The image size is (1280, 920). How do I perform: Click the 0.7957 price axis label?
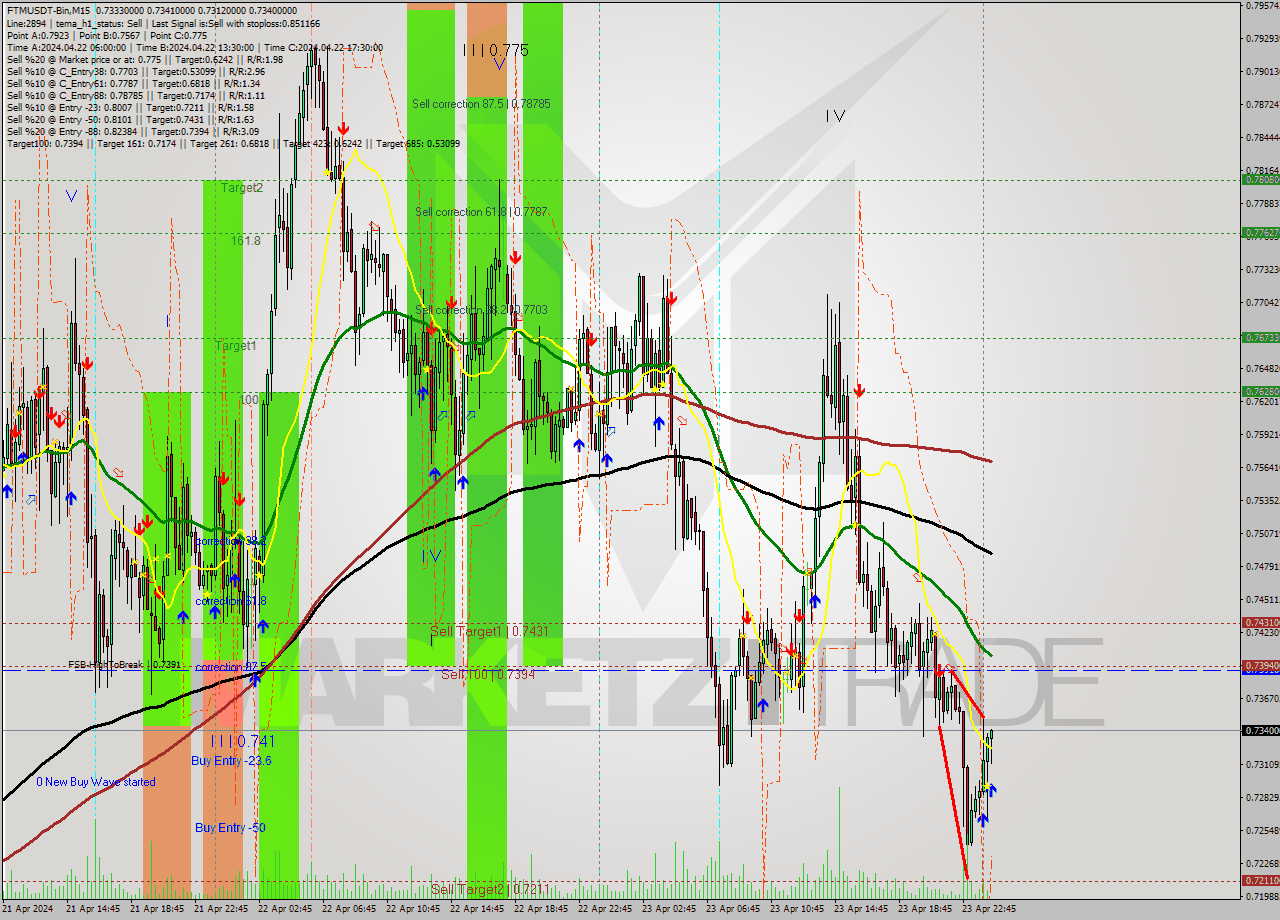(1262, 6)
